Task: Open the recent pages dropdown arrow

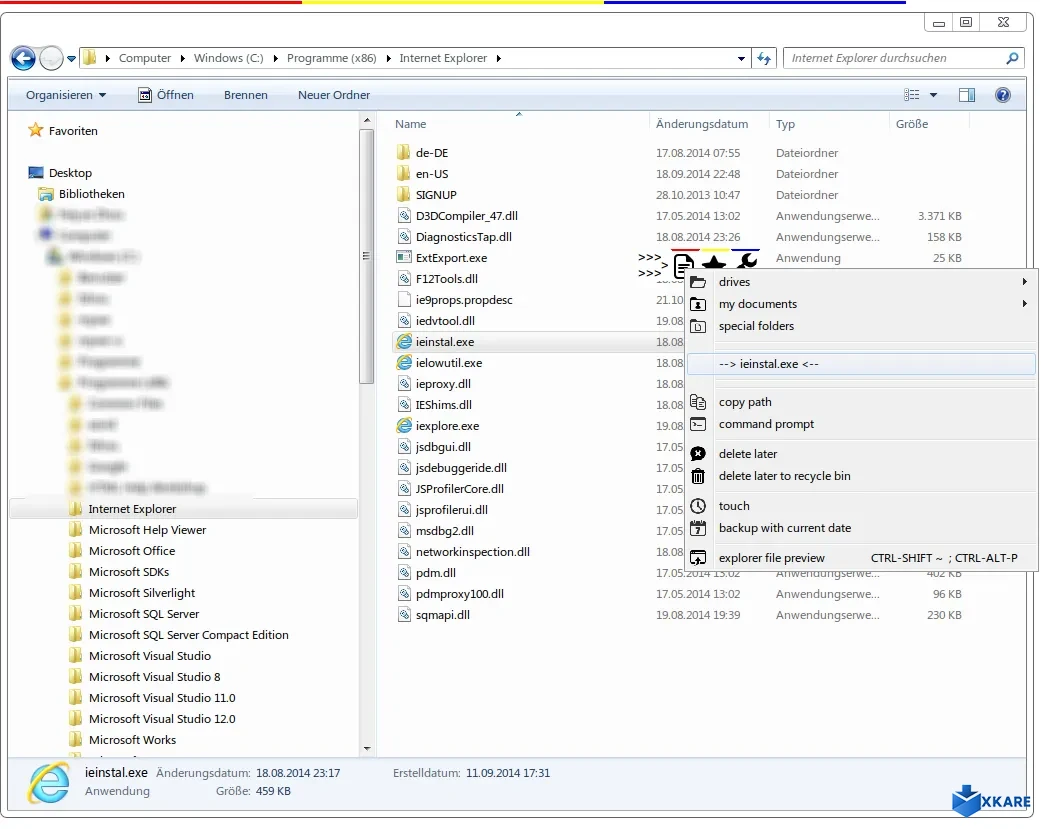Action: (x=71, y=59)
